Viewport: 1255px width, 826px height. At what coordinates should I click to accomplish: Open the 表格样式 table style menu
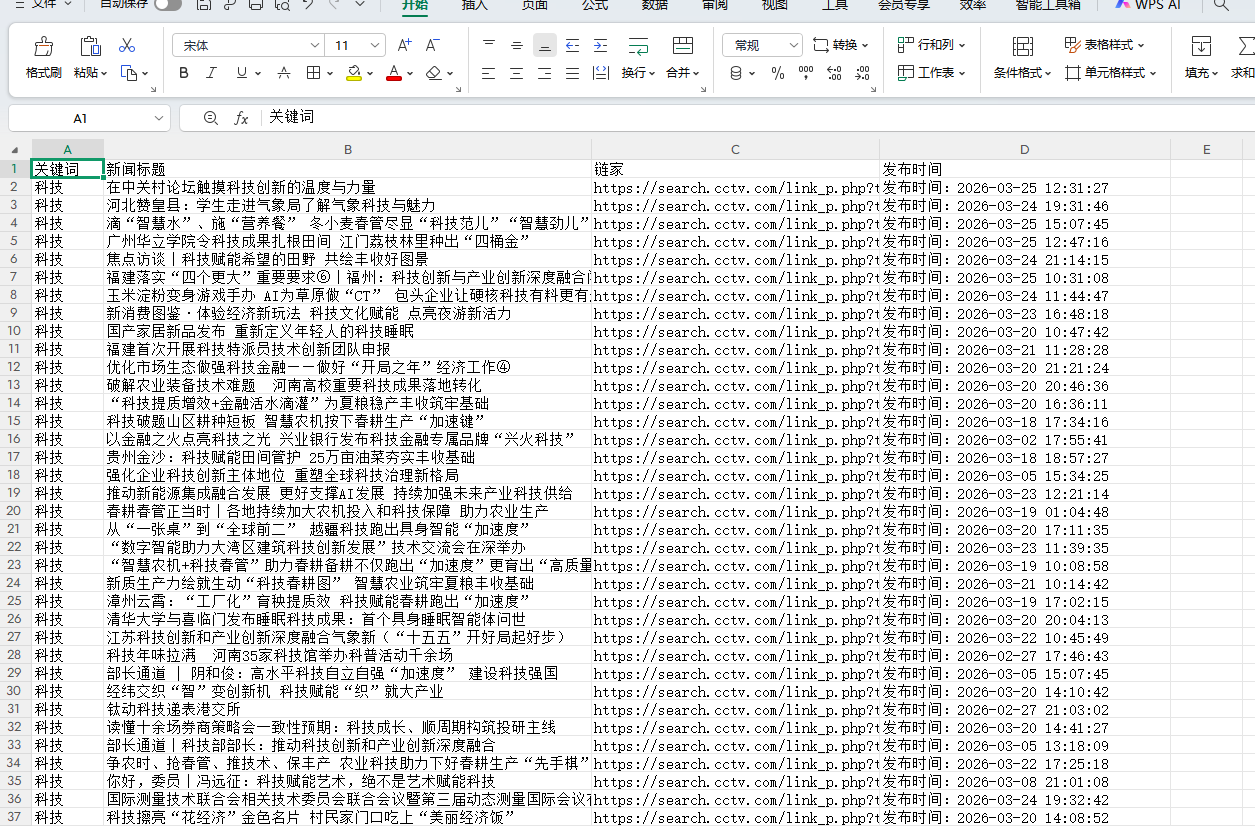1104,45
